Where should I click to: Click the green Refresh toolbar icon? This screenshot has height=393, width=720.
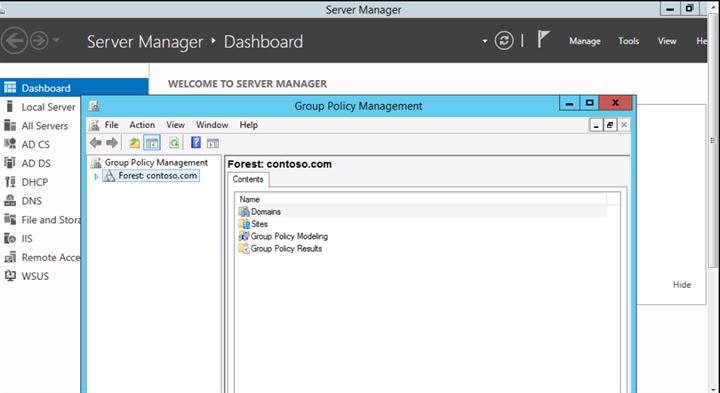[x=174, y=143]
